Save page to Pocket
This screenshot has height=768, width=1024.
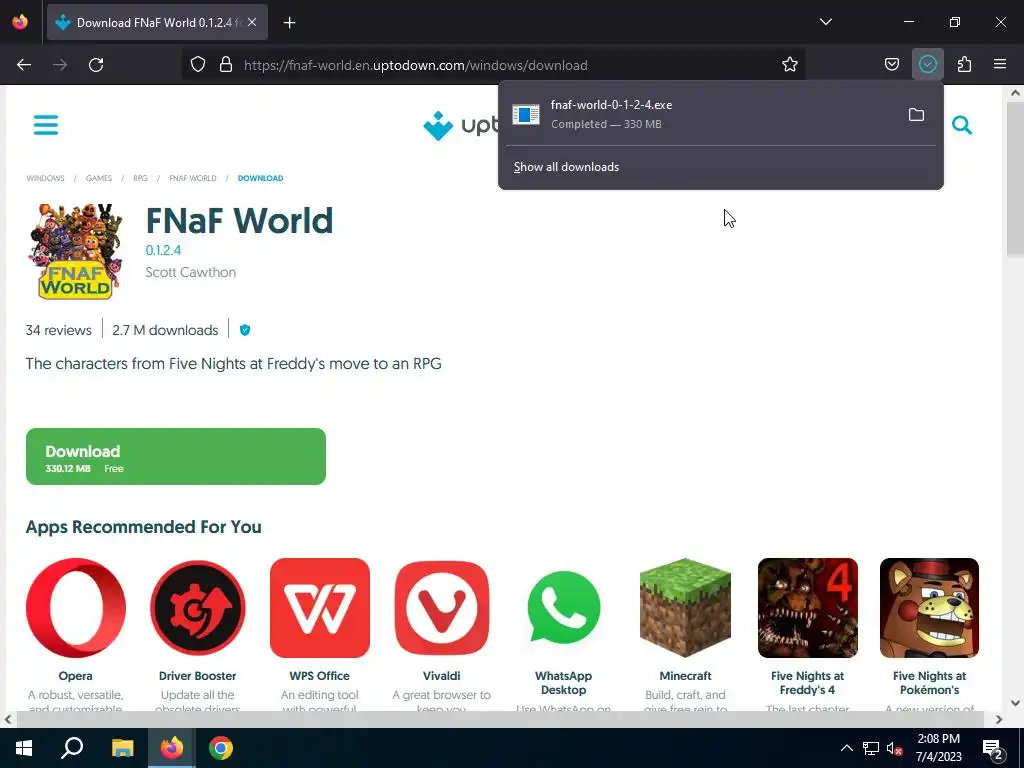pos(891,64)
